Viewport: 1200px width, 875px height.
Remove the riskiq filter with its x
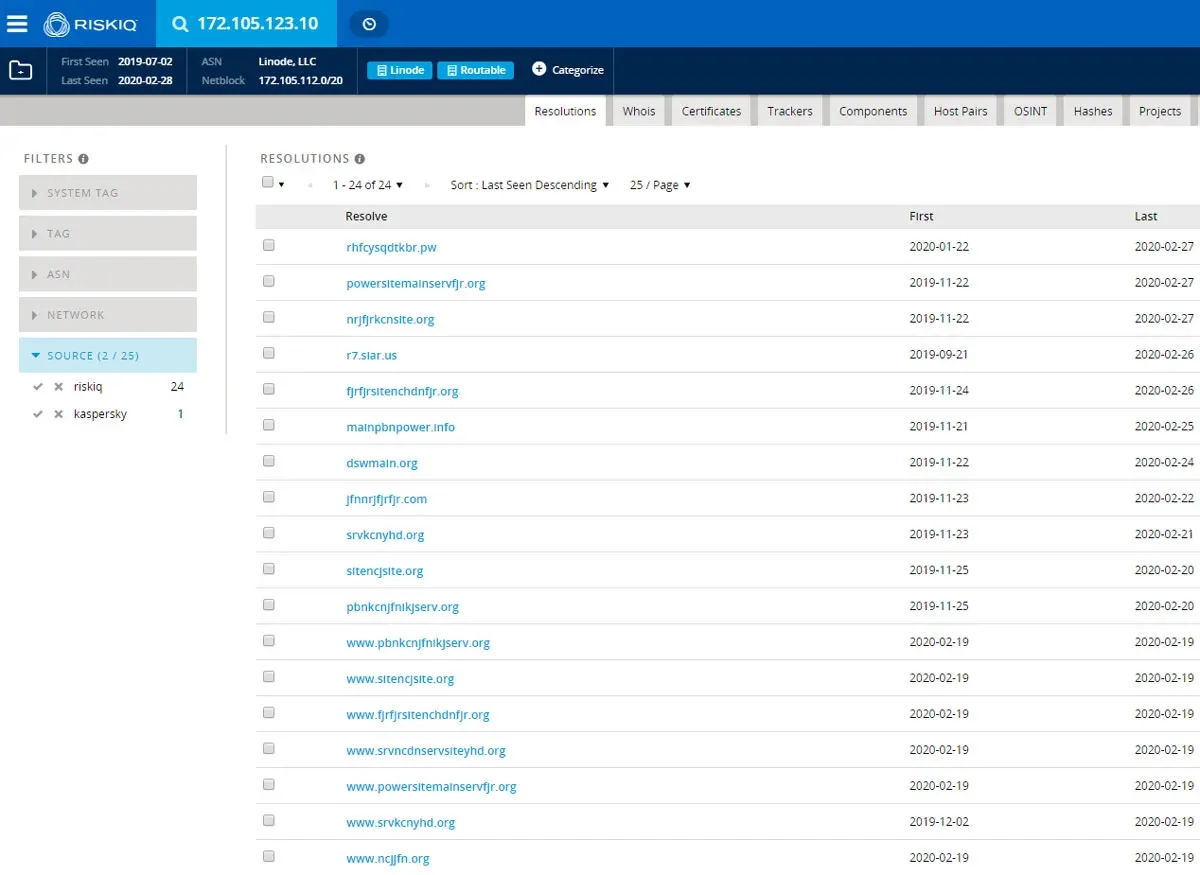57,386
